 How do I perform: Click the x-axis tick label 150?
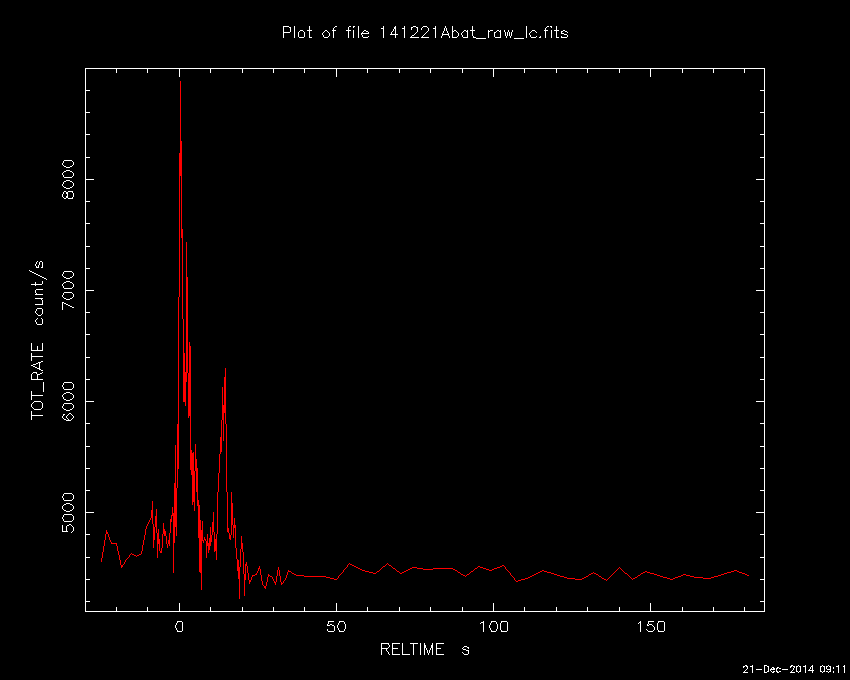point(650,627)
